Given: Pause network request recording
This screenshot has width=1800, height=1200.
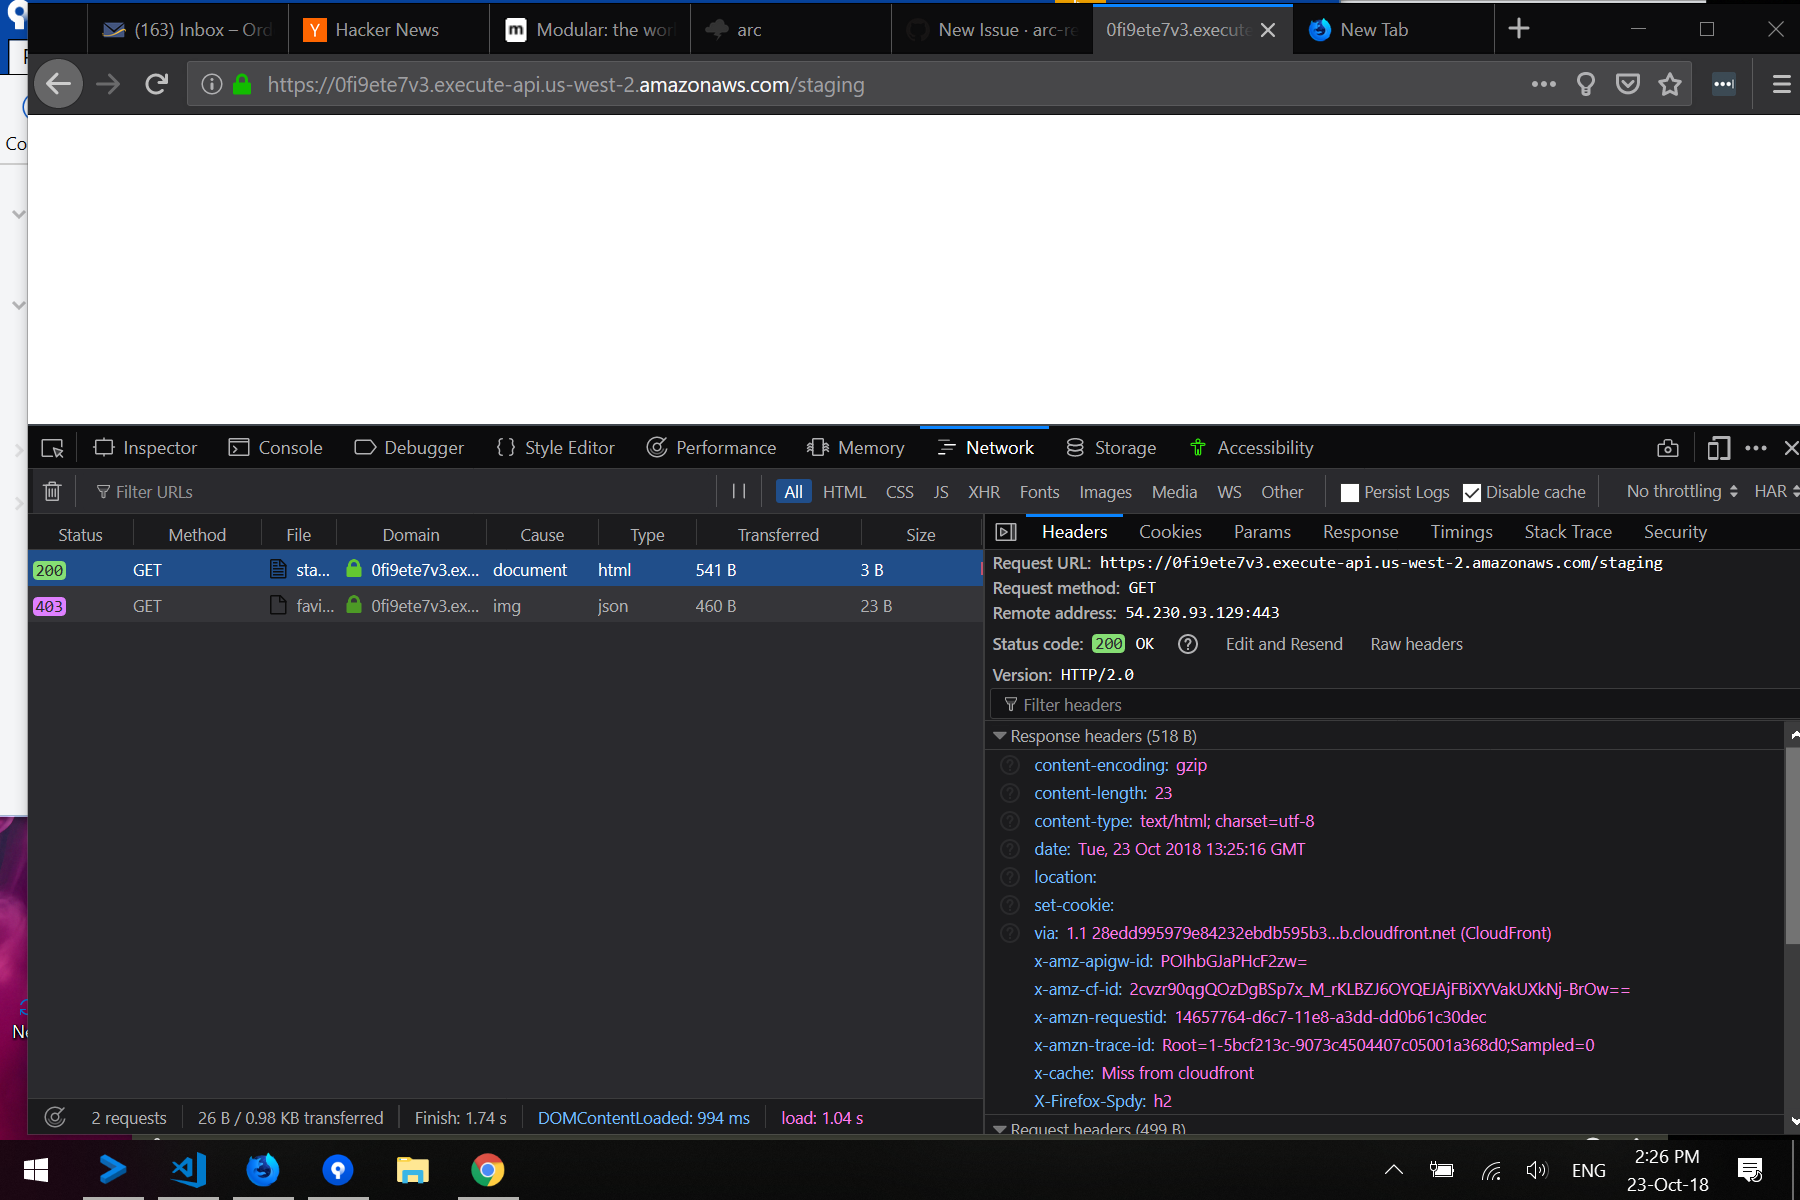Looking at the screenshot, I should coord(740,491).
